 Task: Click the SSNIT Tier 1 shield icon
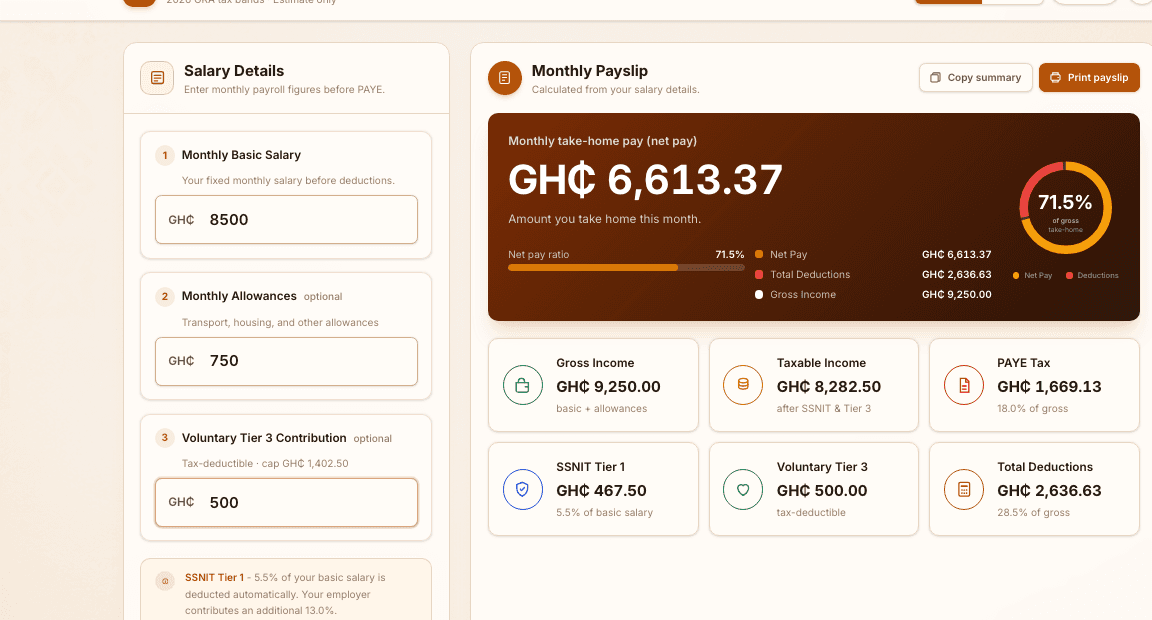(522, 489)
